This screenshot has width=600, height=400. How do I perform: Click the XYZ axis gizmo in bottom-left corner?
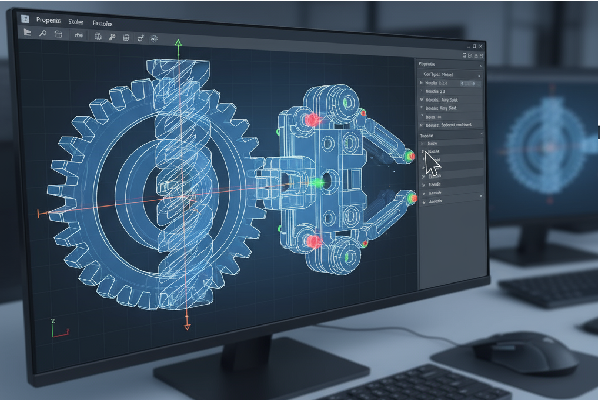coord(56,325)
